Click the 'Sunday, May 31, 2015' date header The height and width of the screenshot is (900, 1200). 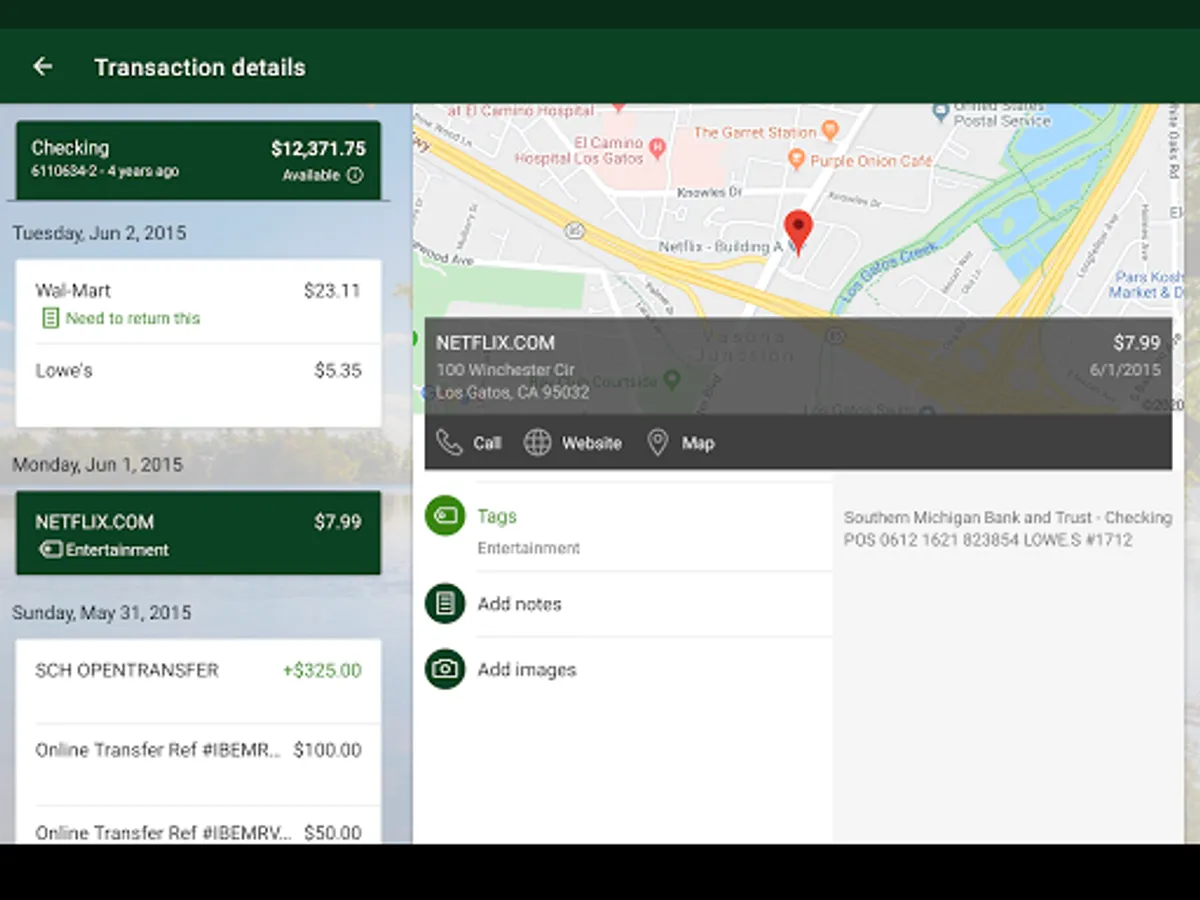point(101,612)
